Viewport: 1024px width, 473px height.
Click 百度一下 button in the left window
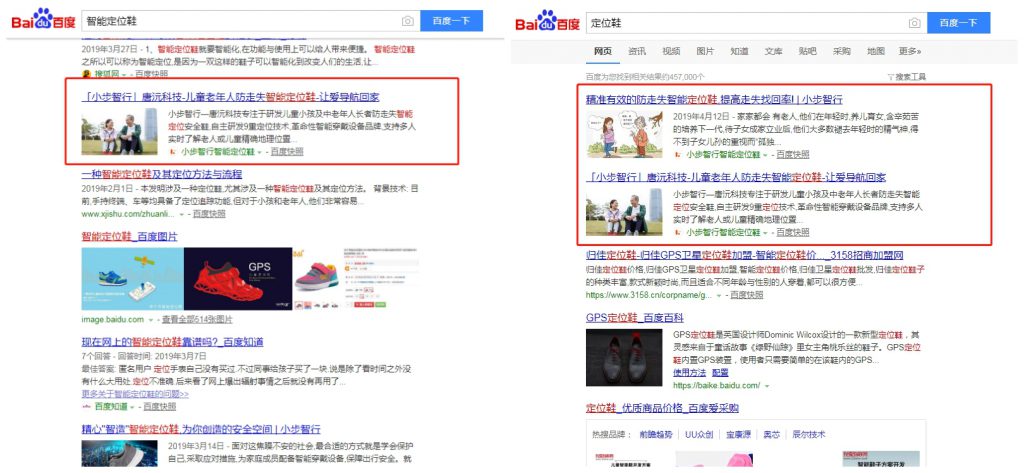coord(451,21)
